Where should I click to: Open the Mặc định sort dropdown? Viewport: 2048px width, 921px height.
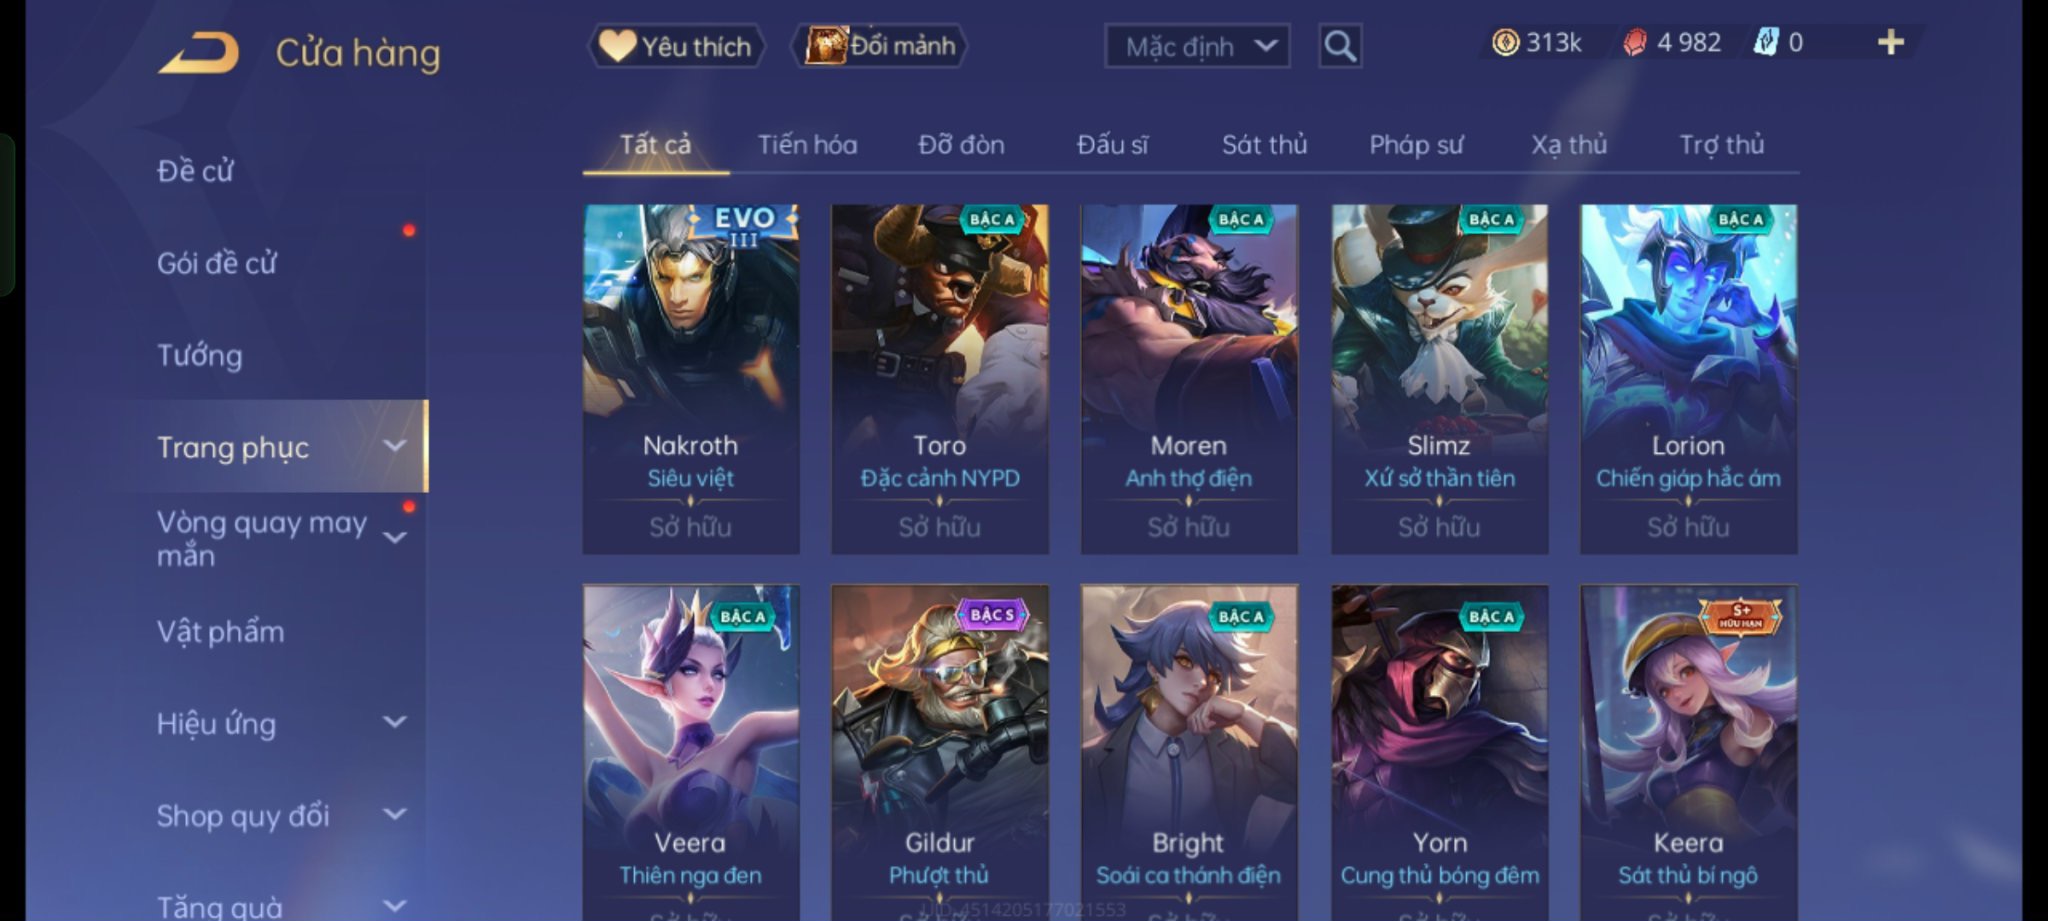click(x=1197, y=46)
